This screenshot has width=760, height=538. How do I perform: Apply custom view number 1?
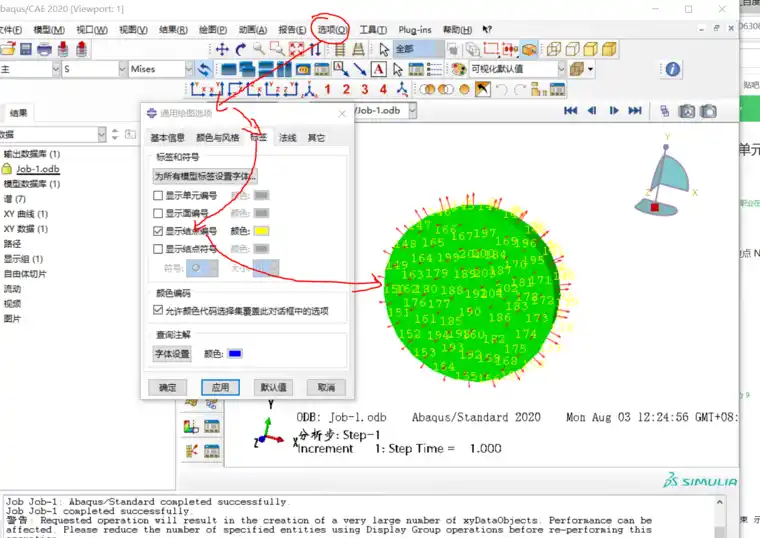coord(328,89)
